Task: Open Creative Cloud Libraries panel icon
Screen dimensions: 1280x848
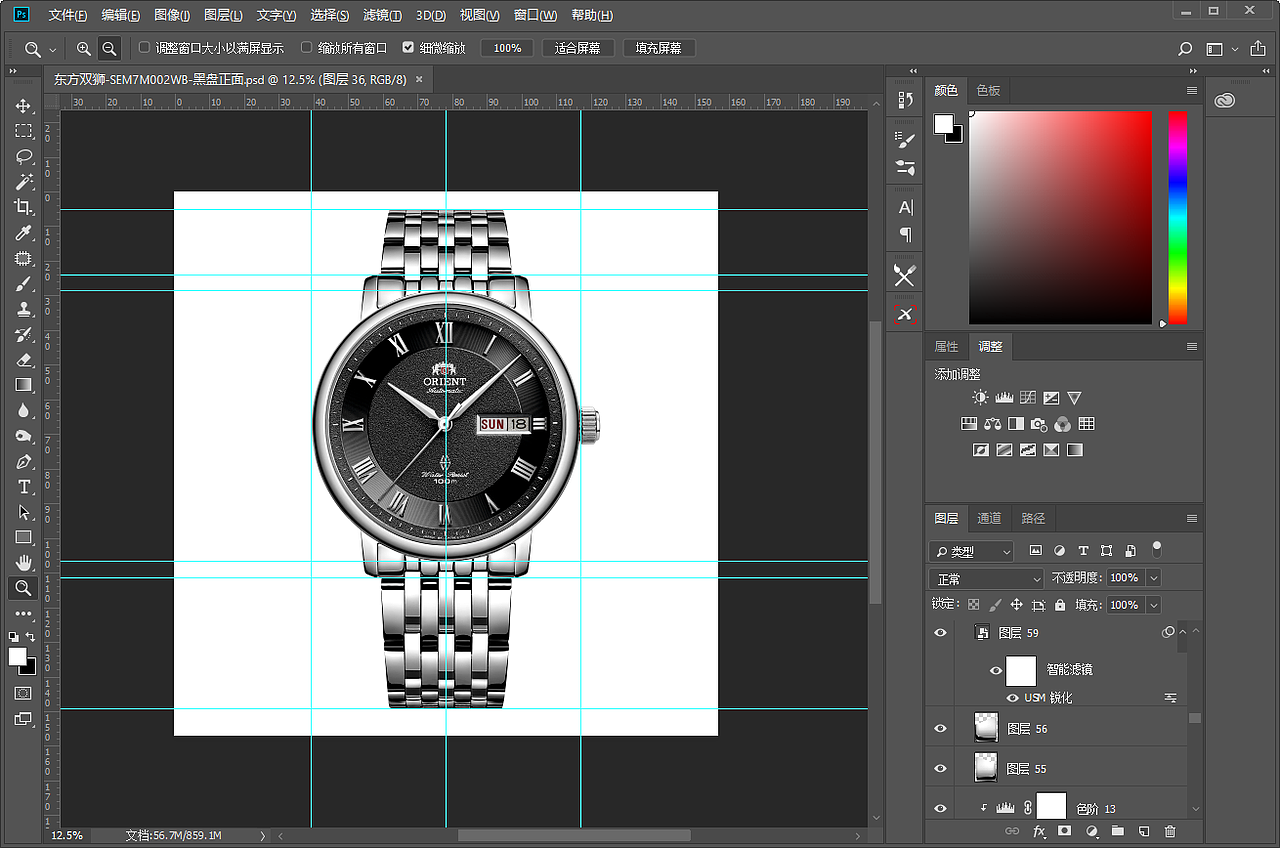Action: coord(1226,100)
